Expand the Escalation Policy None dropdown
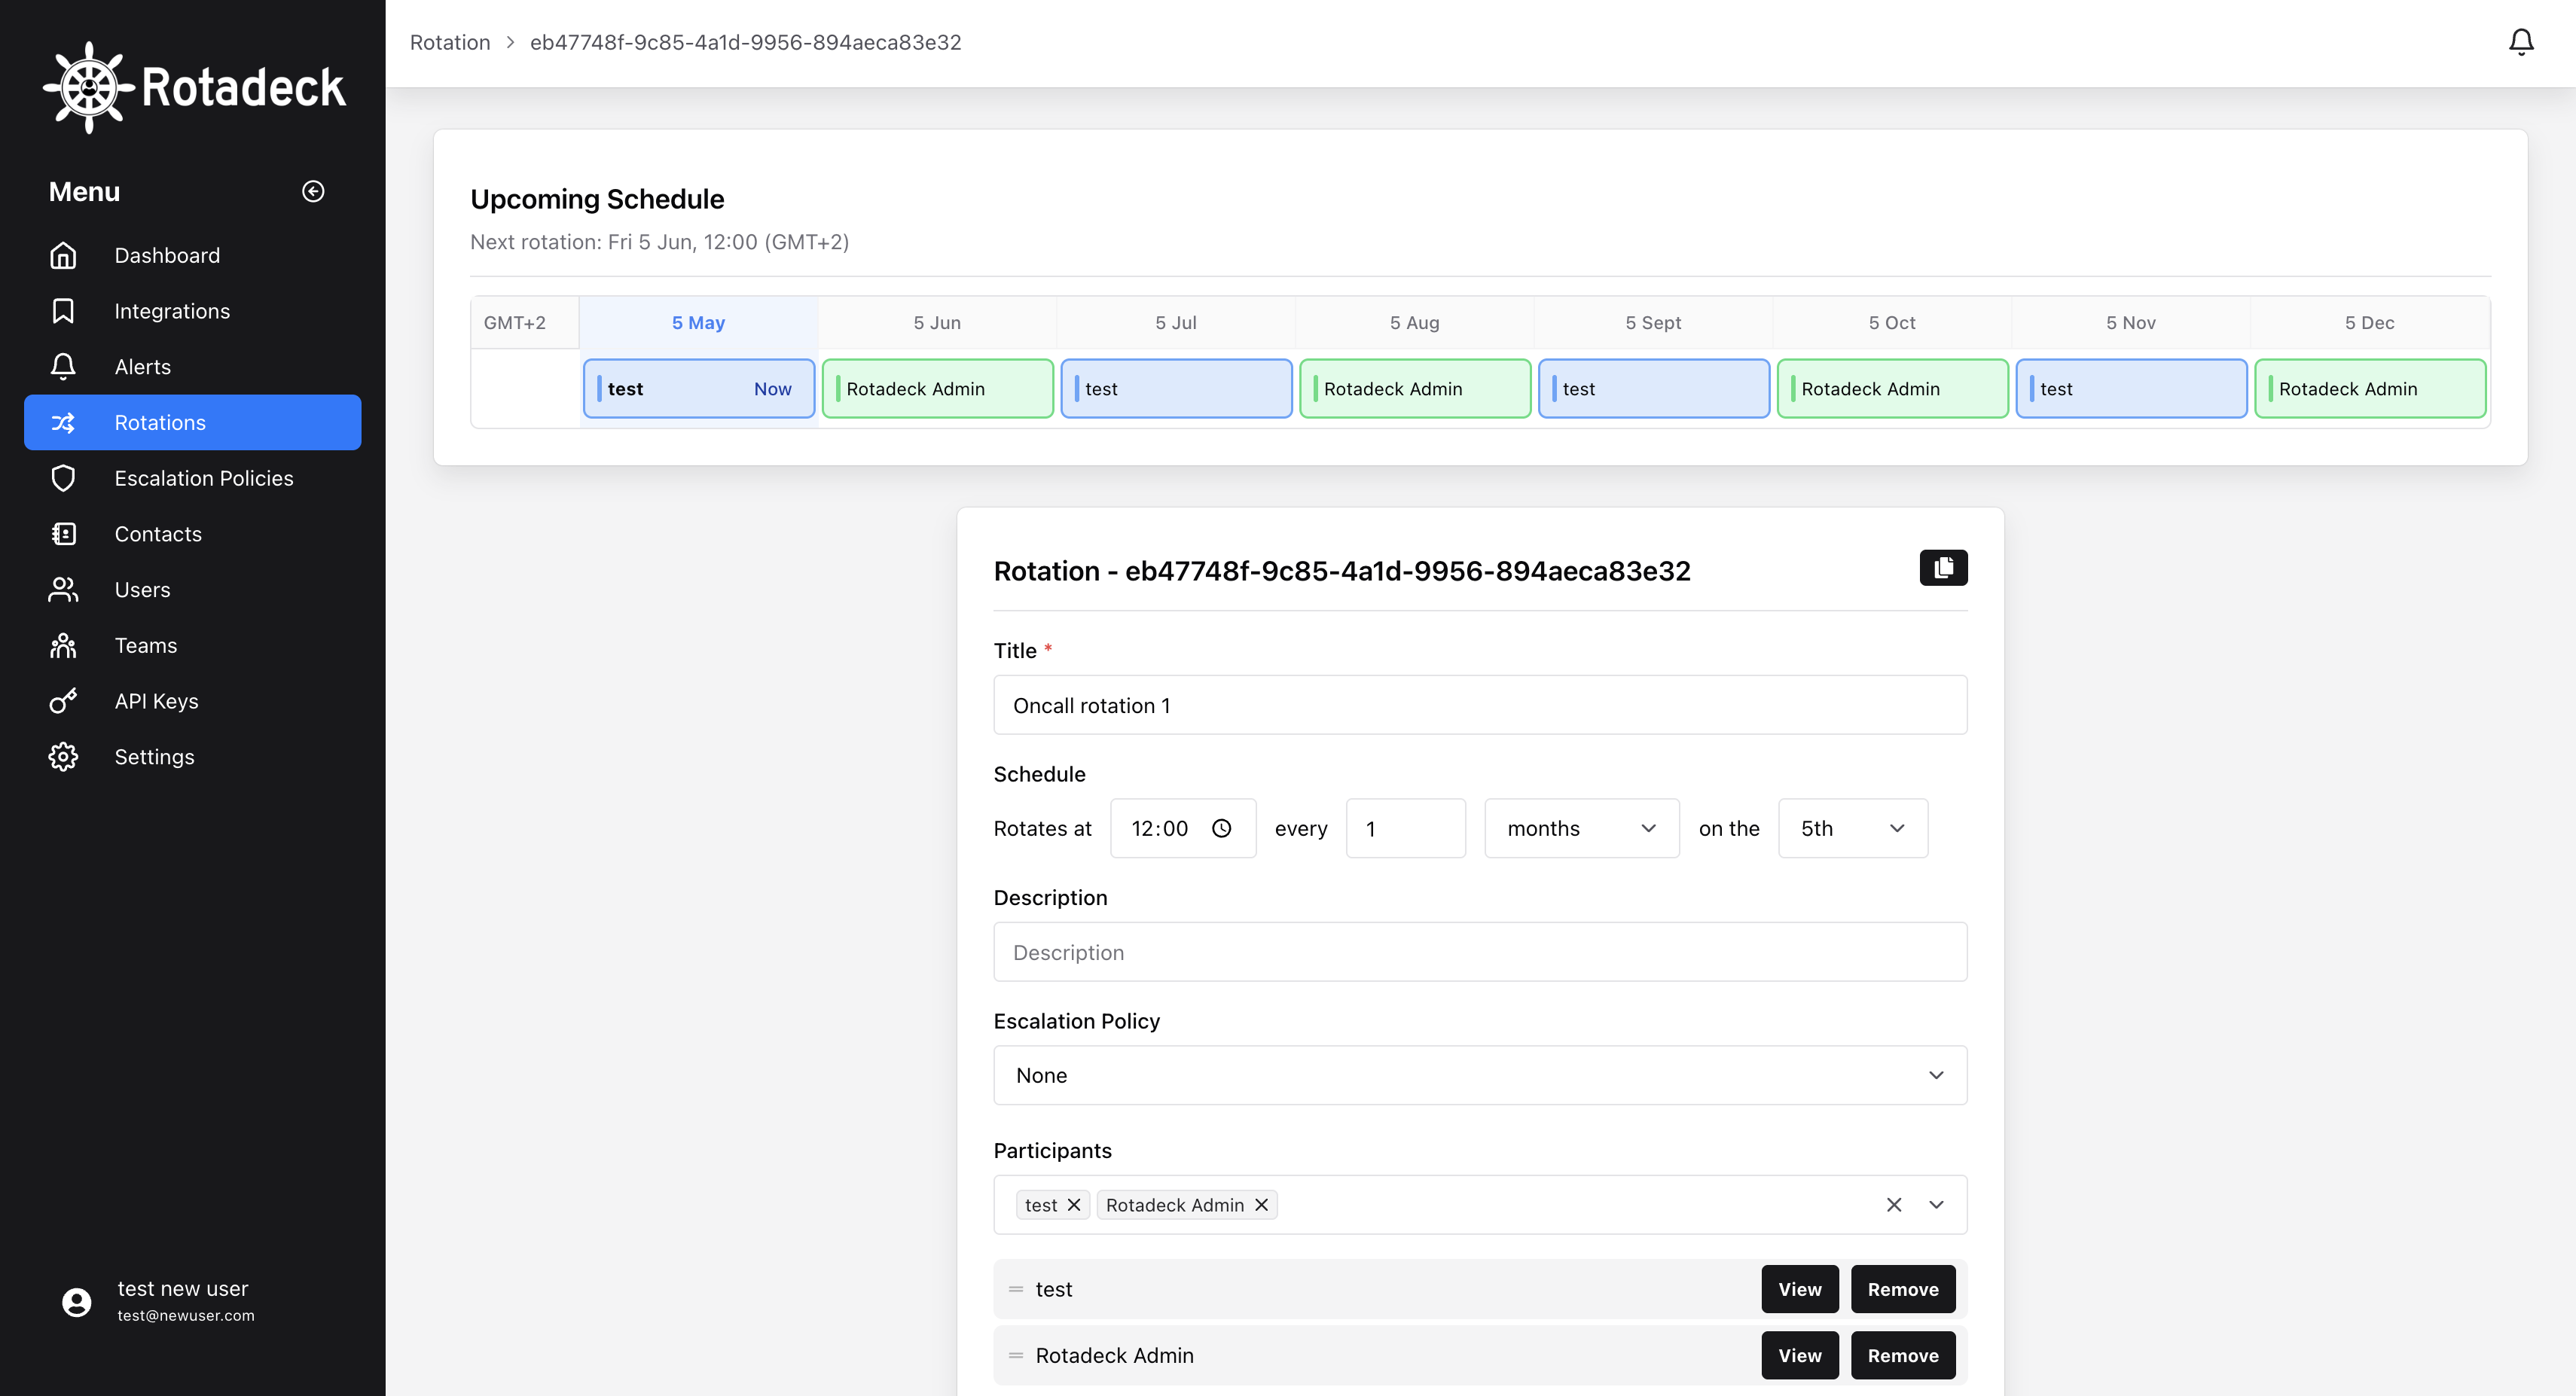The image size is (2576, 1396). (1480, 1075)
